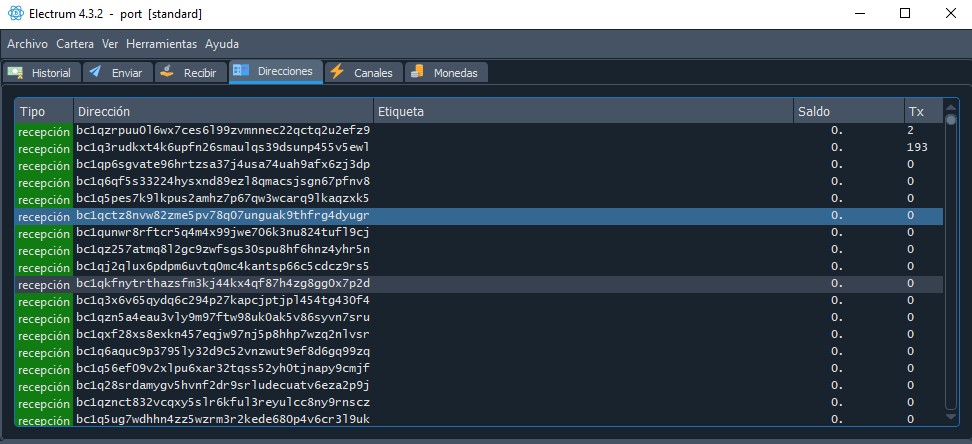Viewport: 972px width, 444px height.
Task: Click Saldo value of bc1qkfnytrthaz row
Action: pos(837,283)
